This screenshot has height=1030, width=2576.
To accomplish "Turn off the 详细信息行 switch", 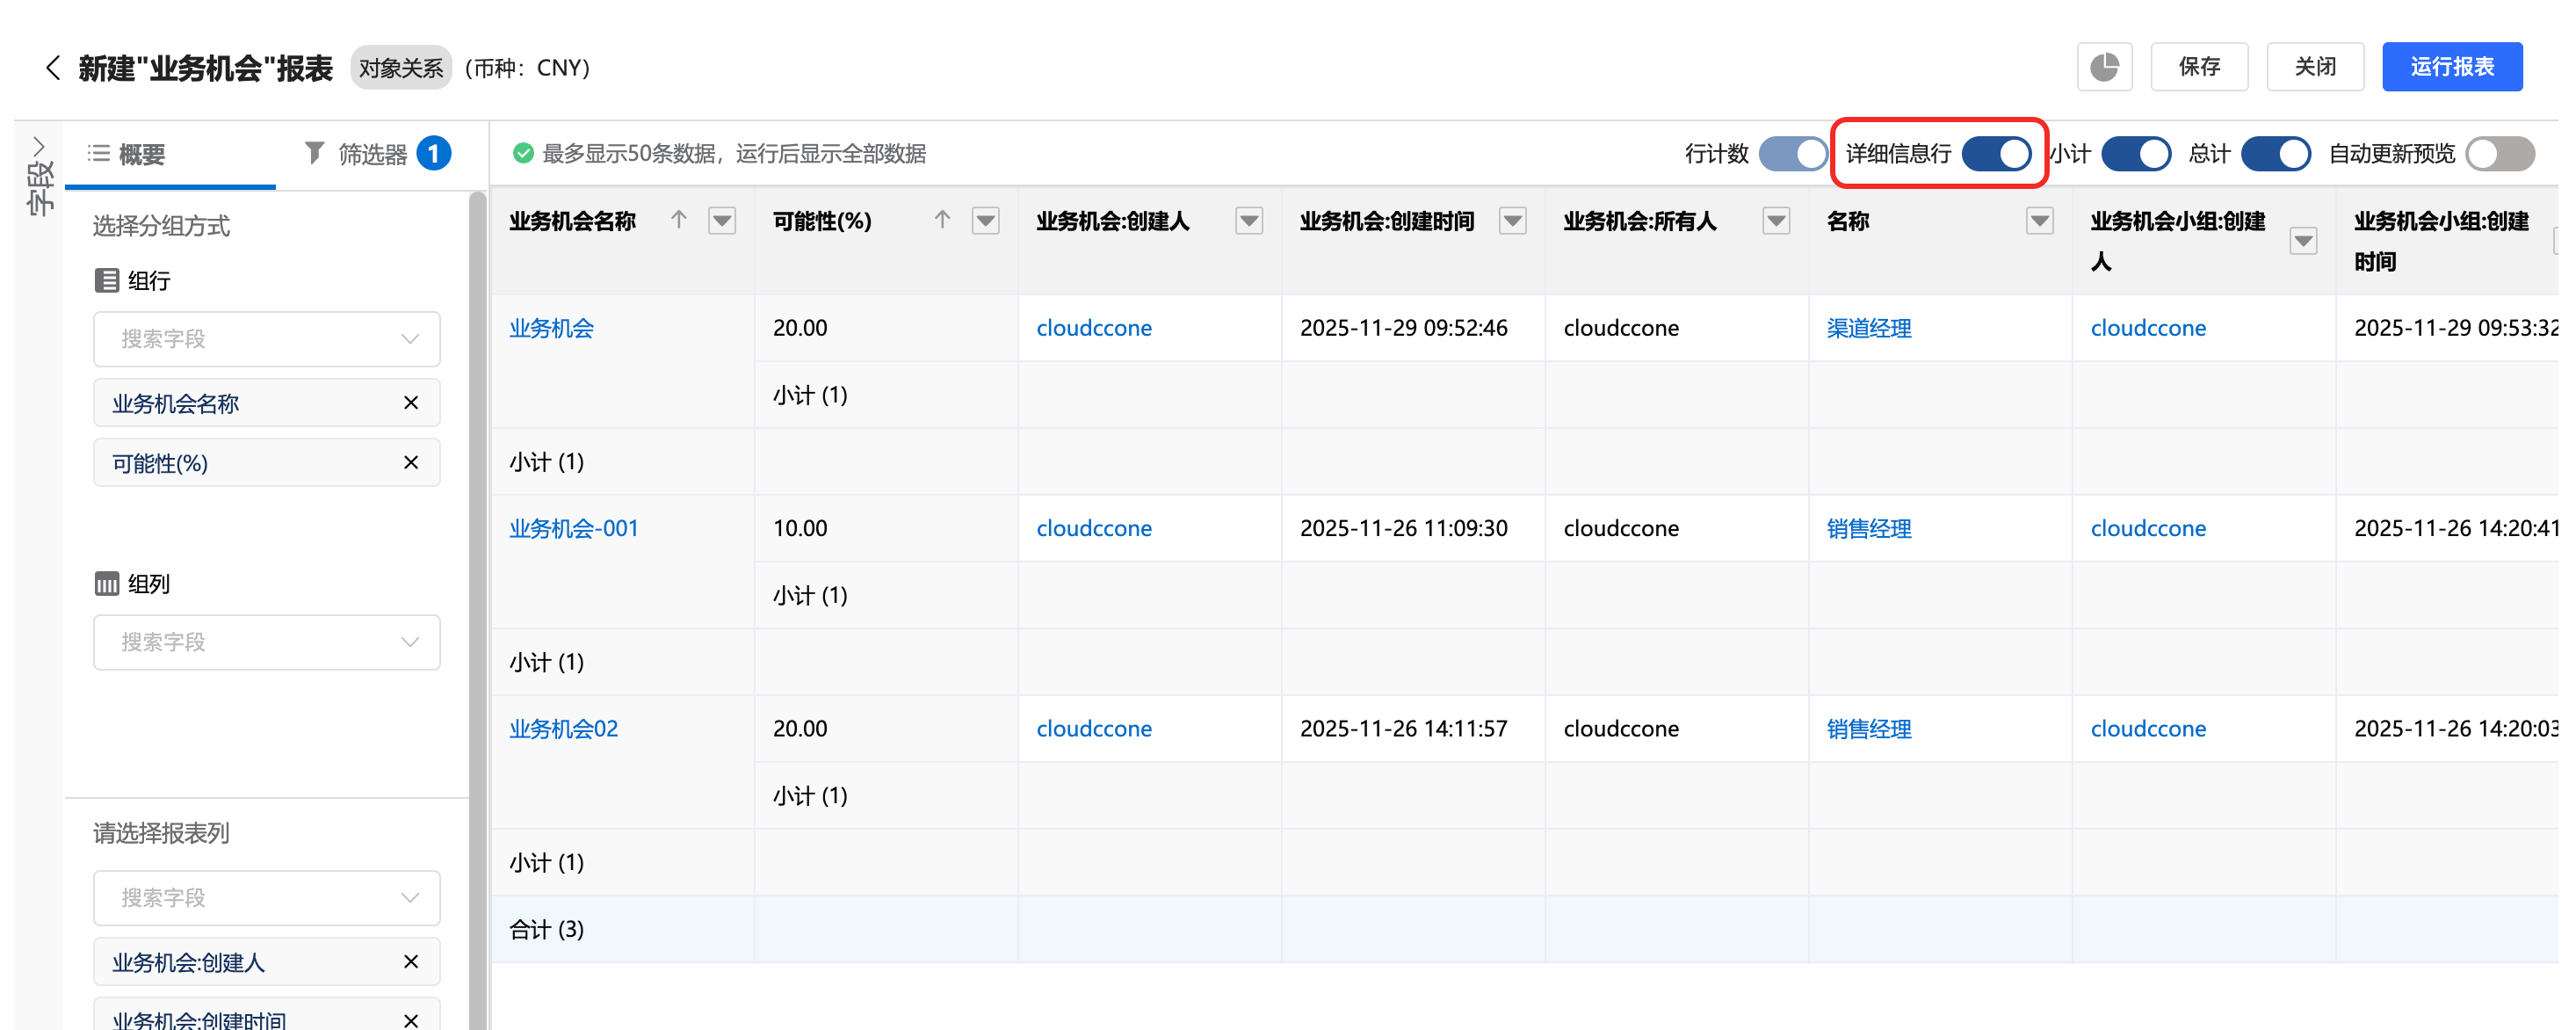I will point(1995,154).
